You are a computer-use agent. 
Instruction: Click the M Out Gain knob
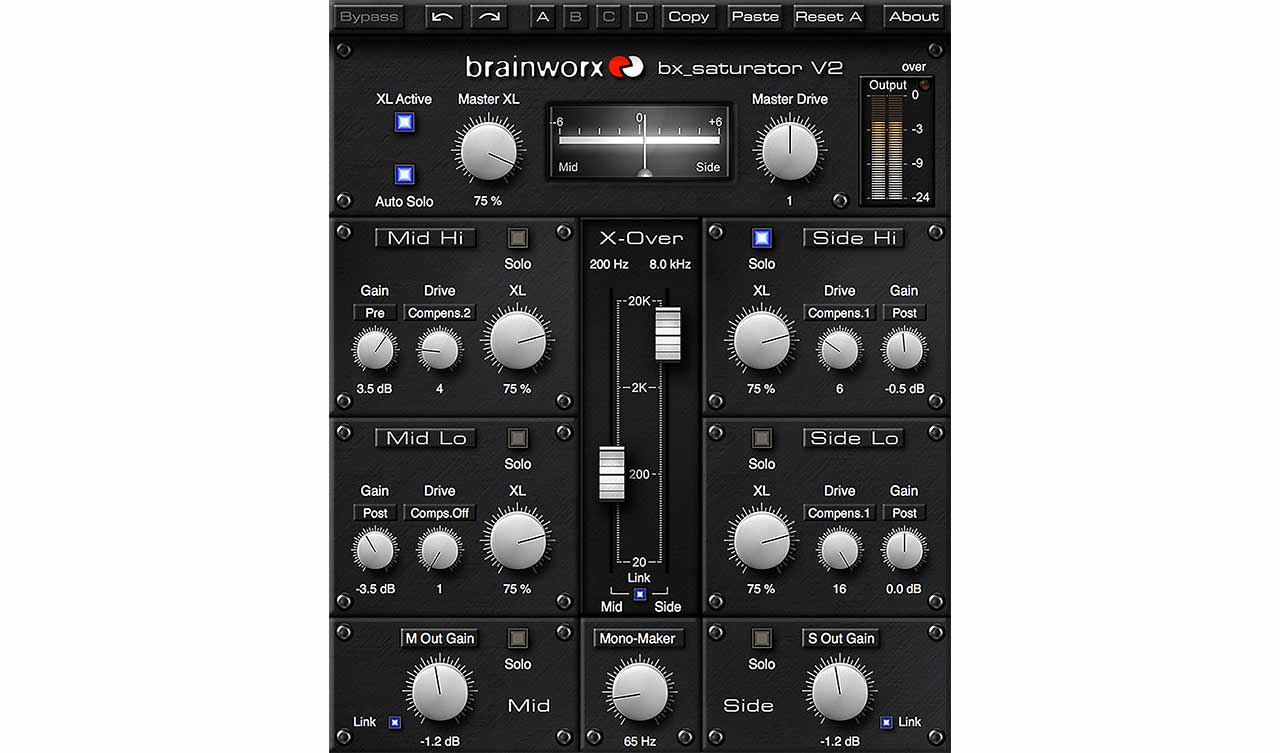click(439, 691)
